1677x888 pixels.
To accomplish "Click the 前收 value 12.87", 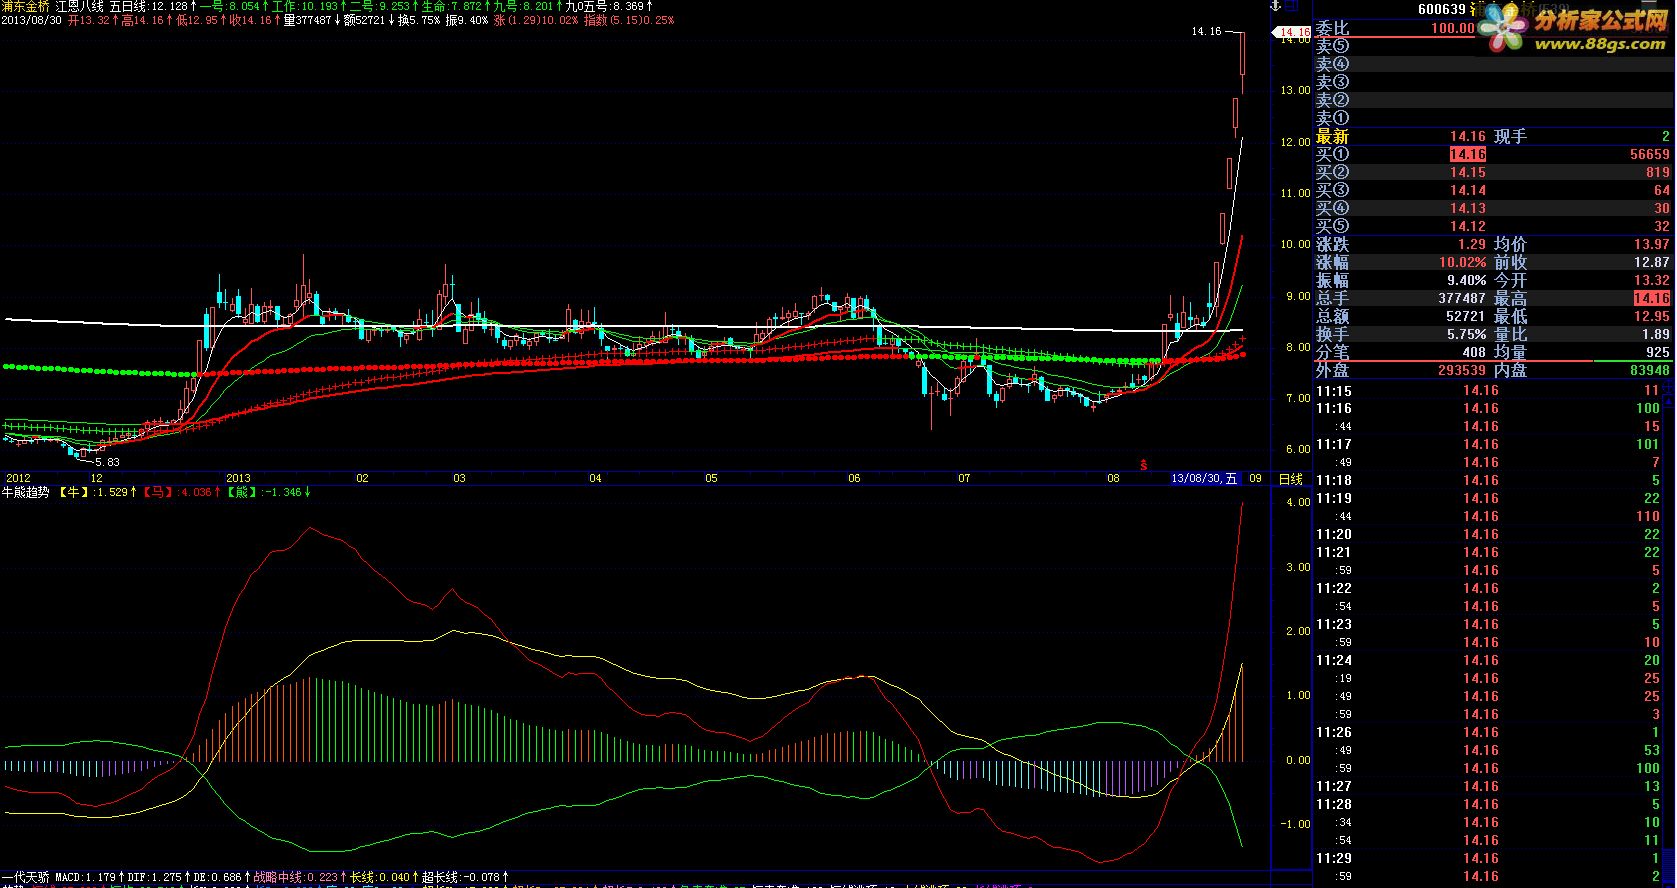I will 1652,262.
